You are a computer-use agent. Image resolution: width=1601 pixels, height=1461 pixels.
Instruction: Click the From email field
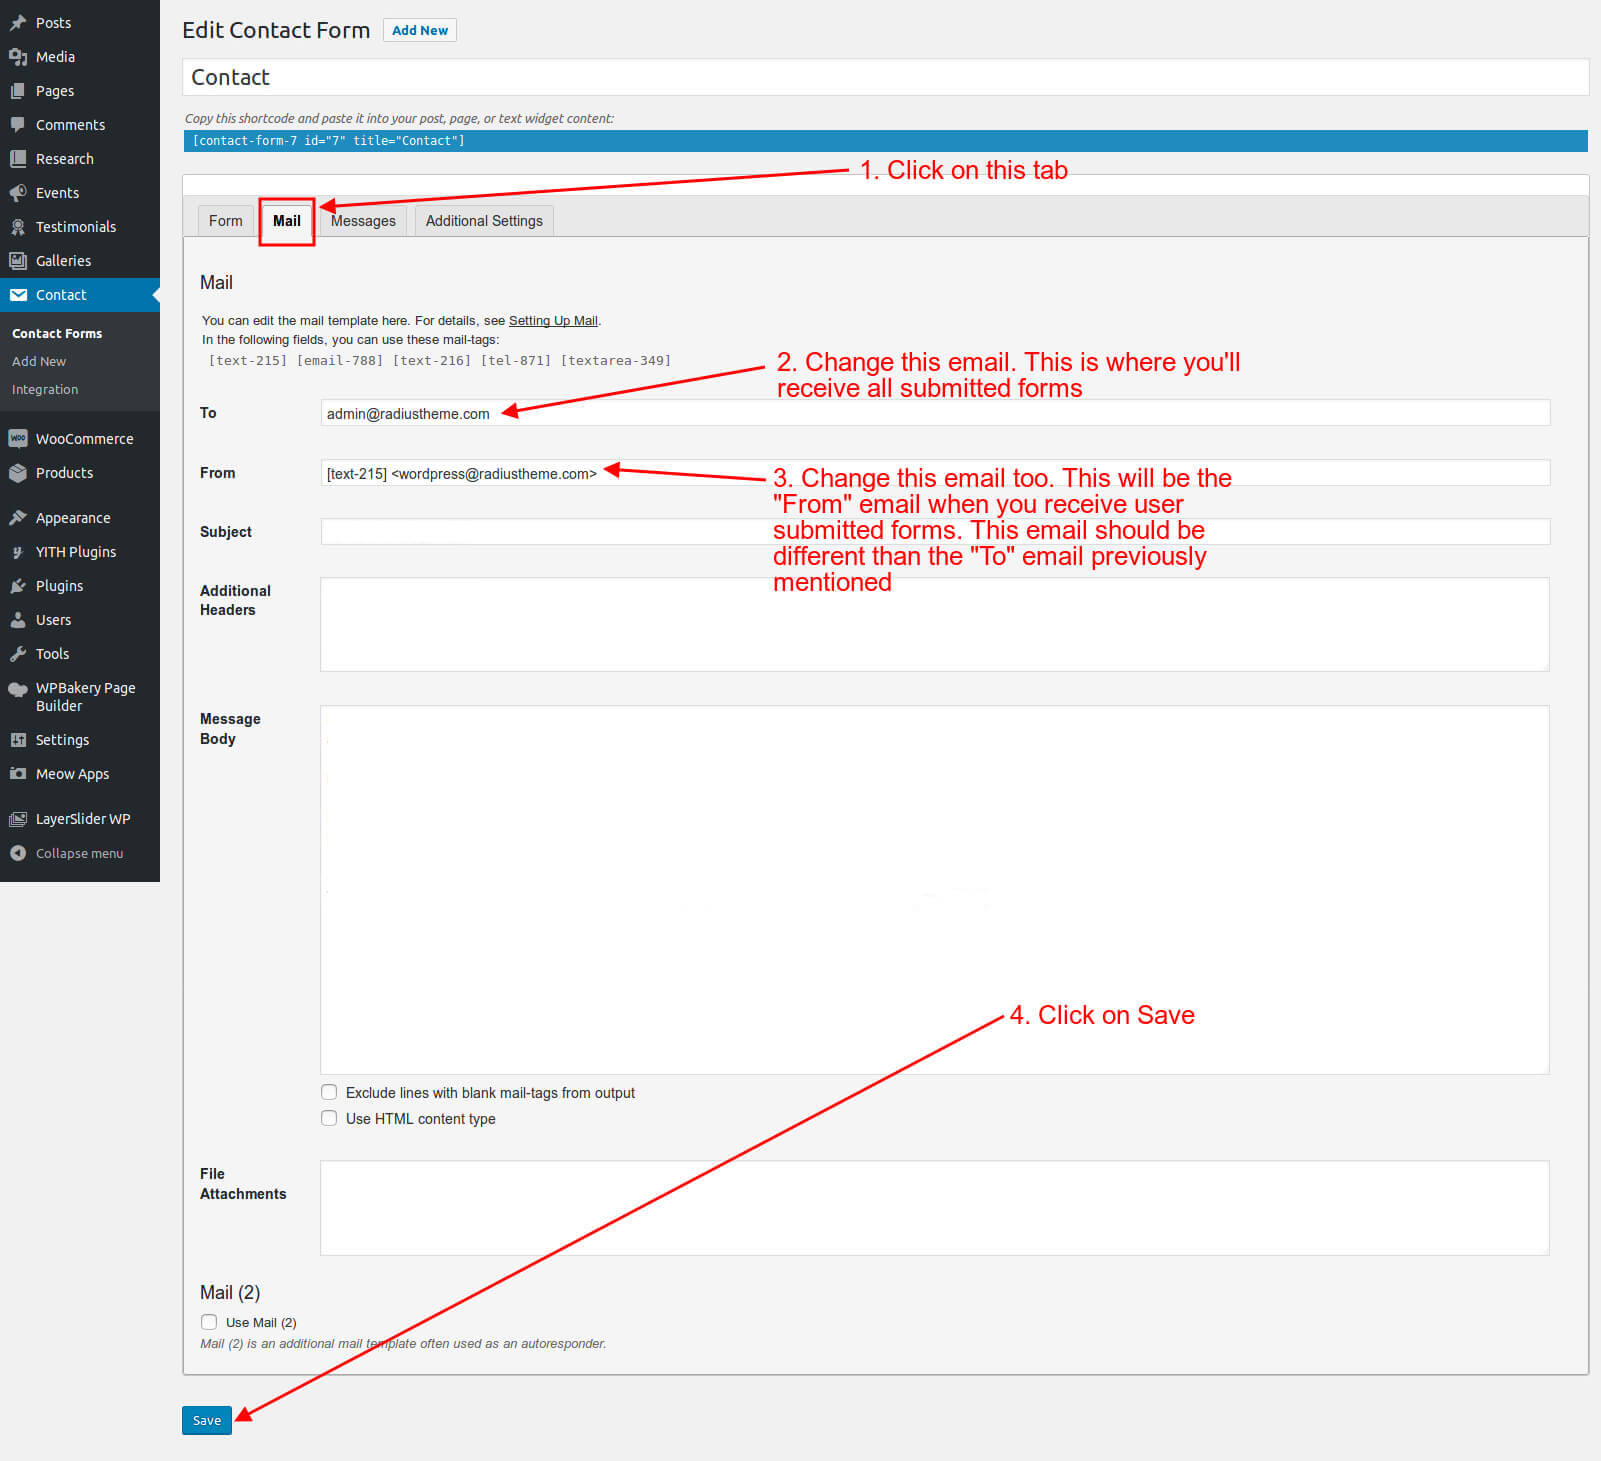click(x=935, y=473)
